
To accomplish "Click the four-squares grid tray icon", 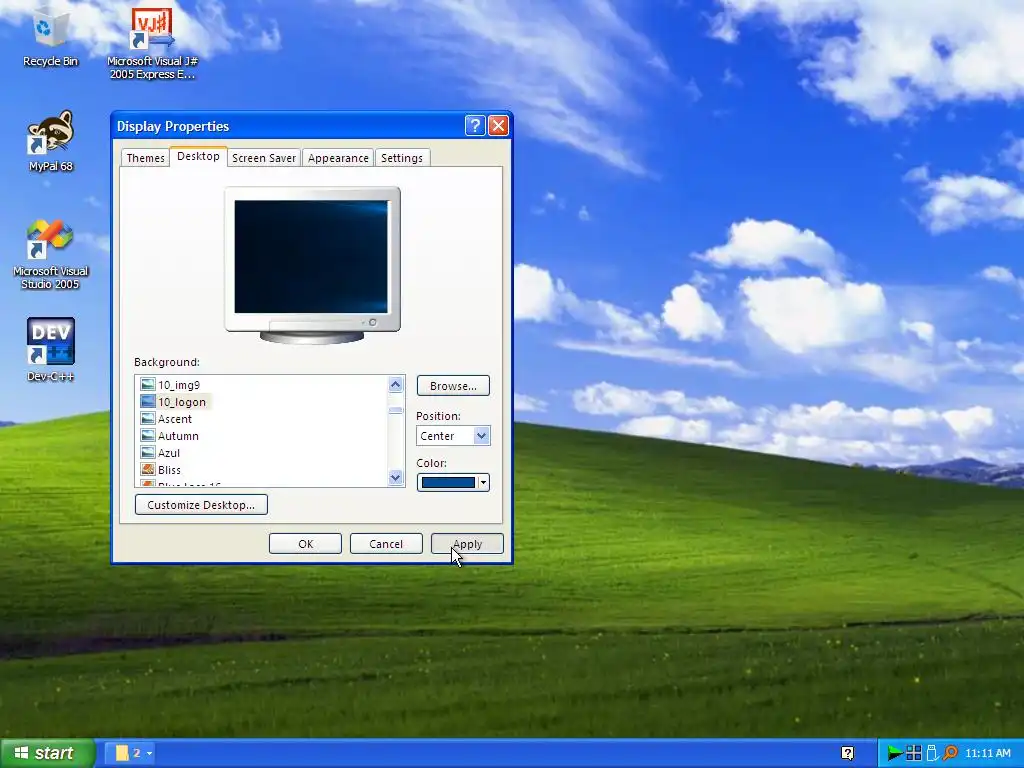I will (x=914, y=753).
